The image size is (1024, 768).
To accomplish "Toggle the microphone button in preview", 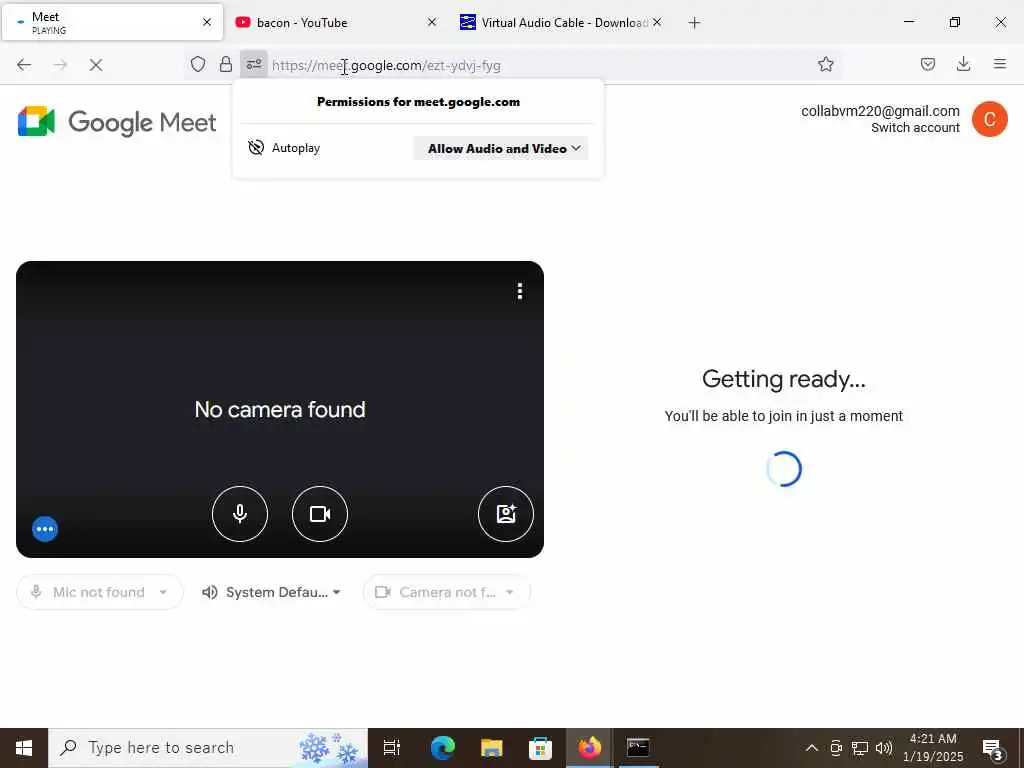I will click(x=240, y=514).
